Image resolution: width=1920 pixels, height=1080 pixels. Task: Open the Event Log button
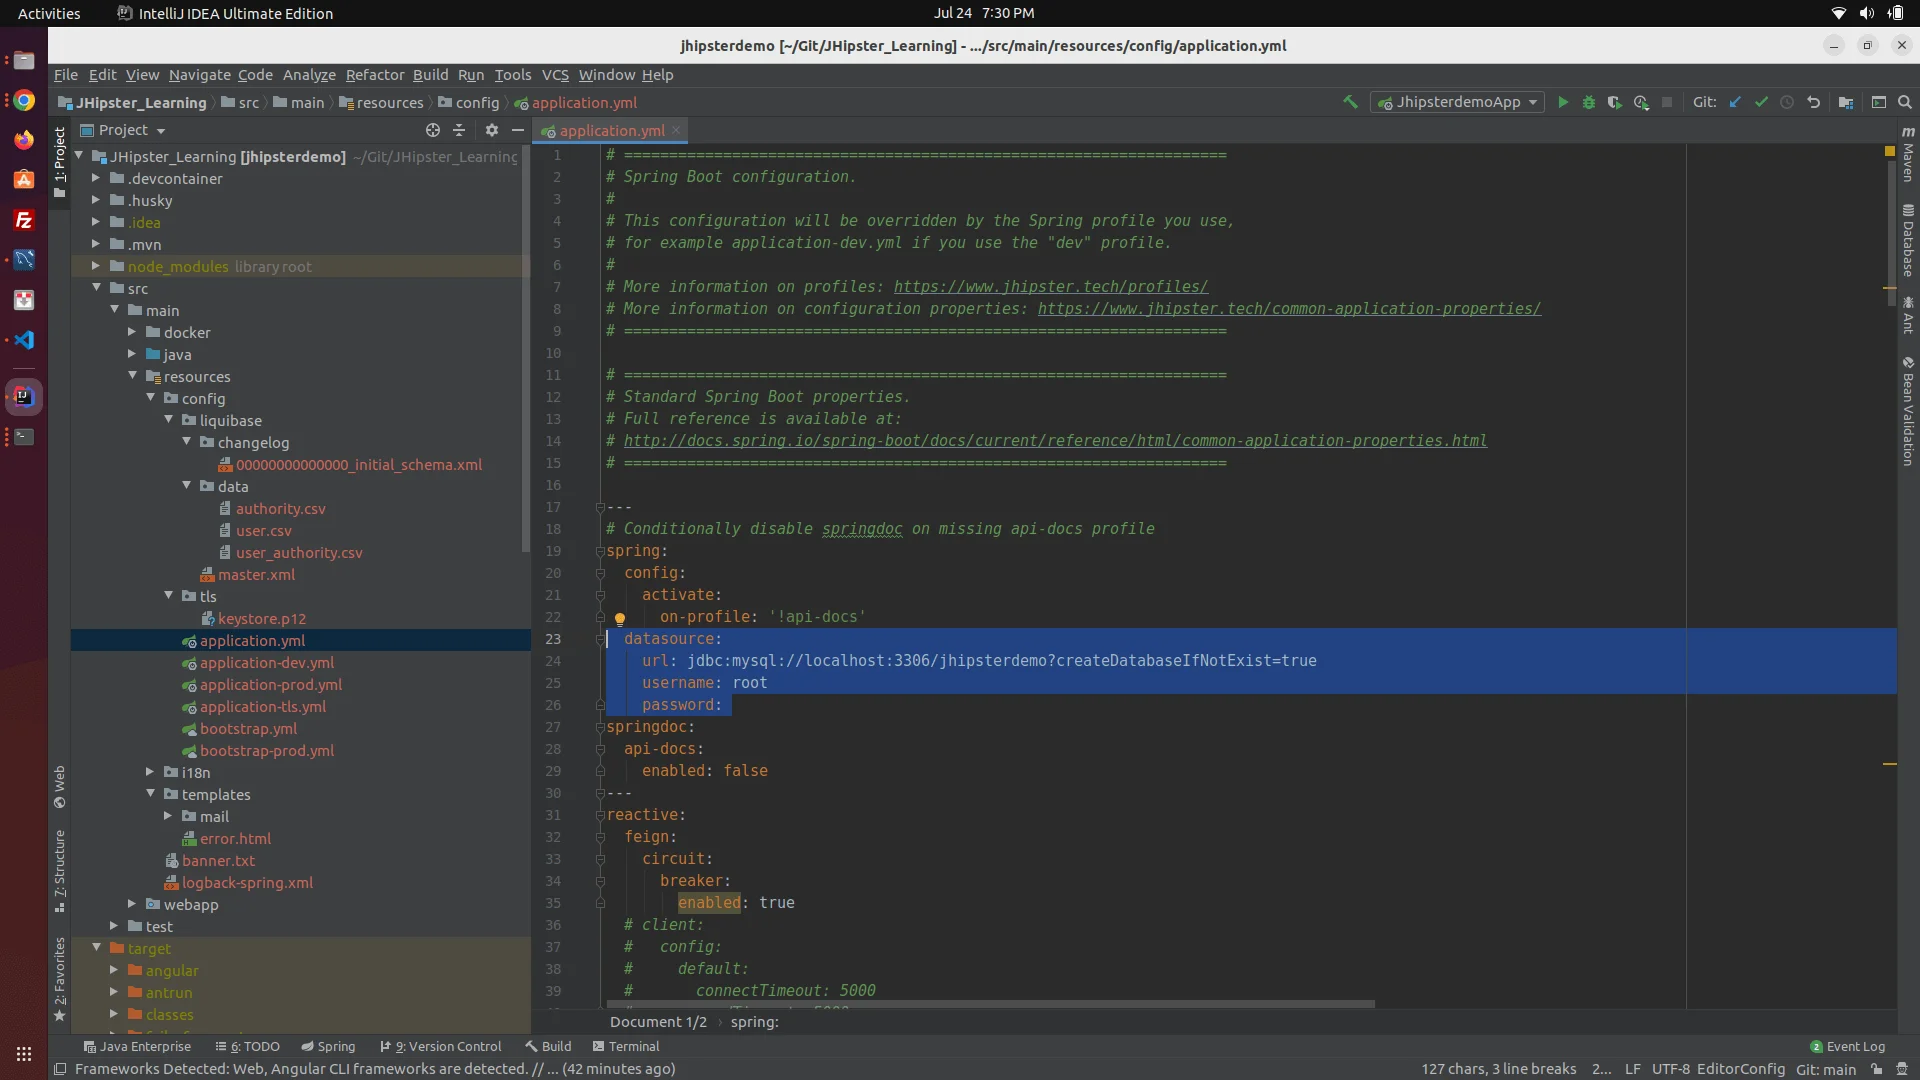click(x=1847, y=1046)
